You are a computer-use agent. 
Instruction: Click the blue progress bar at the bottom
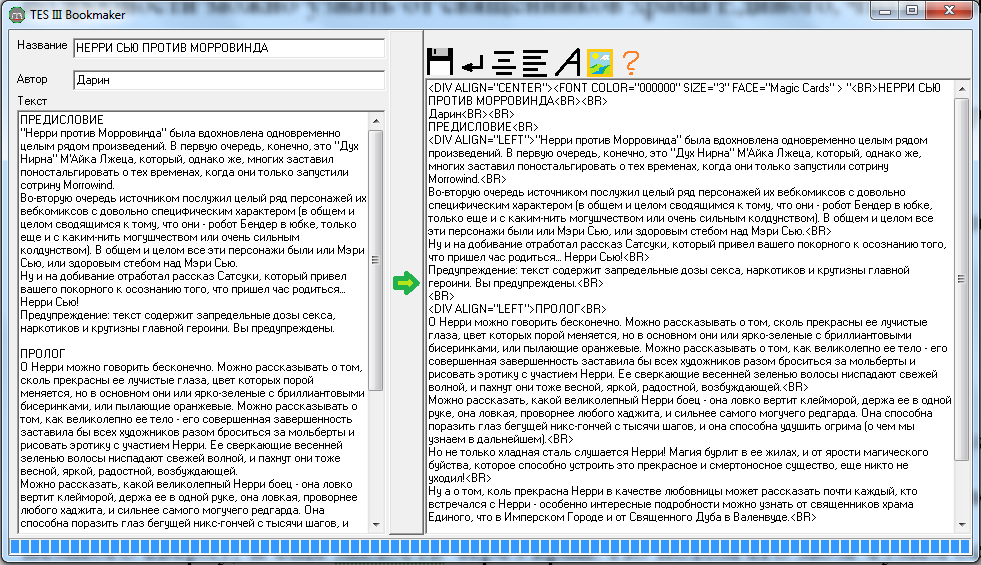pyautogui.click(x=490, y=547)
